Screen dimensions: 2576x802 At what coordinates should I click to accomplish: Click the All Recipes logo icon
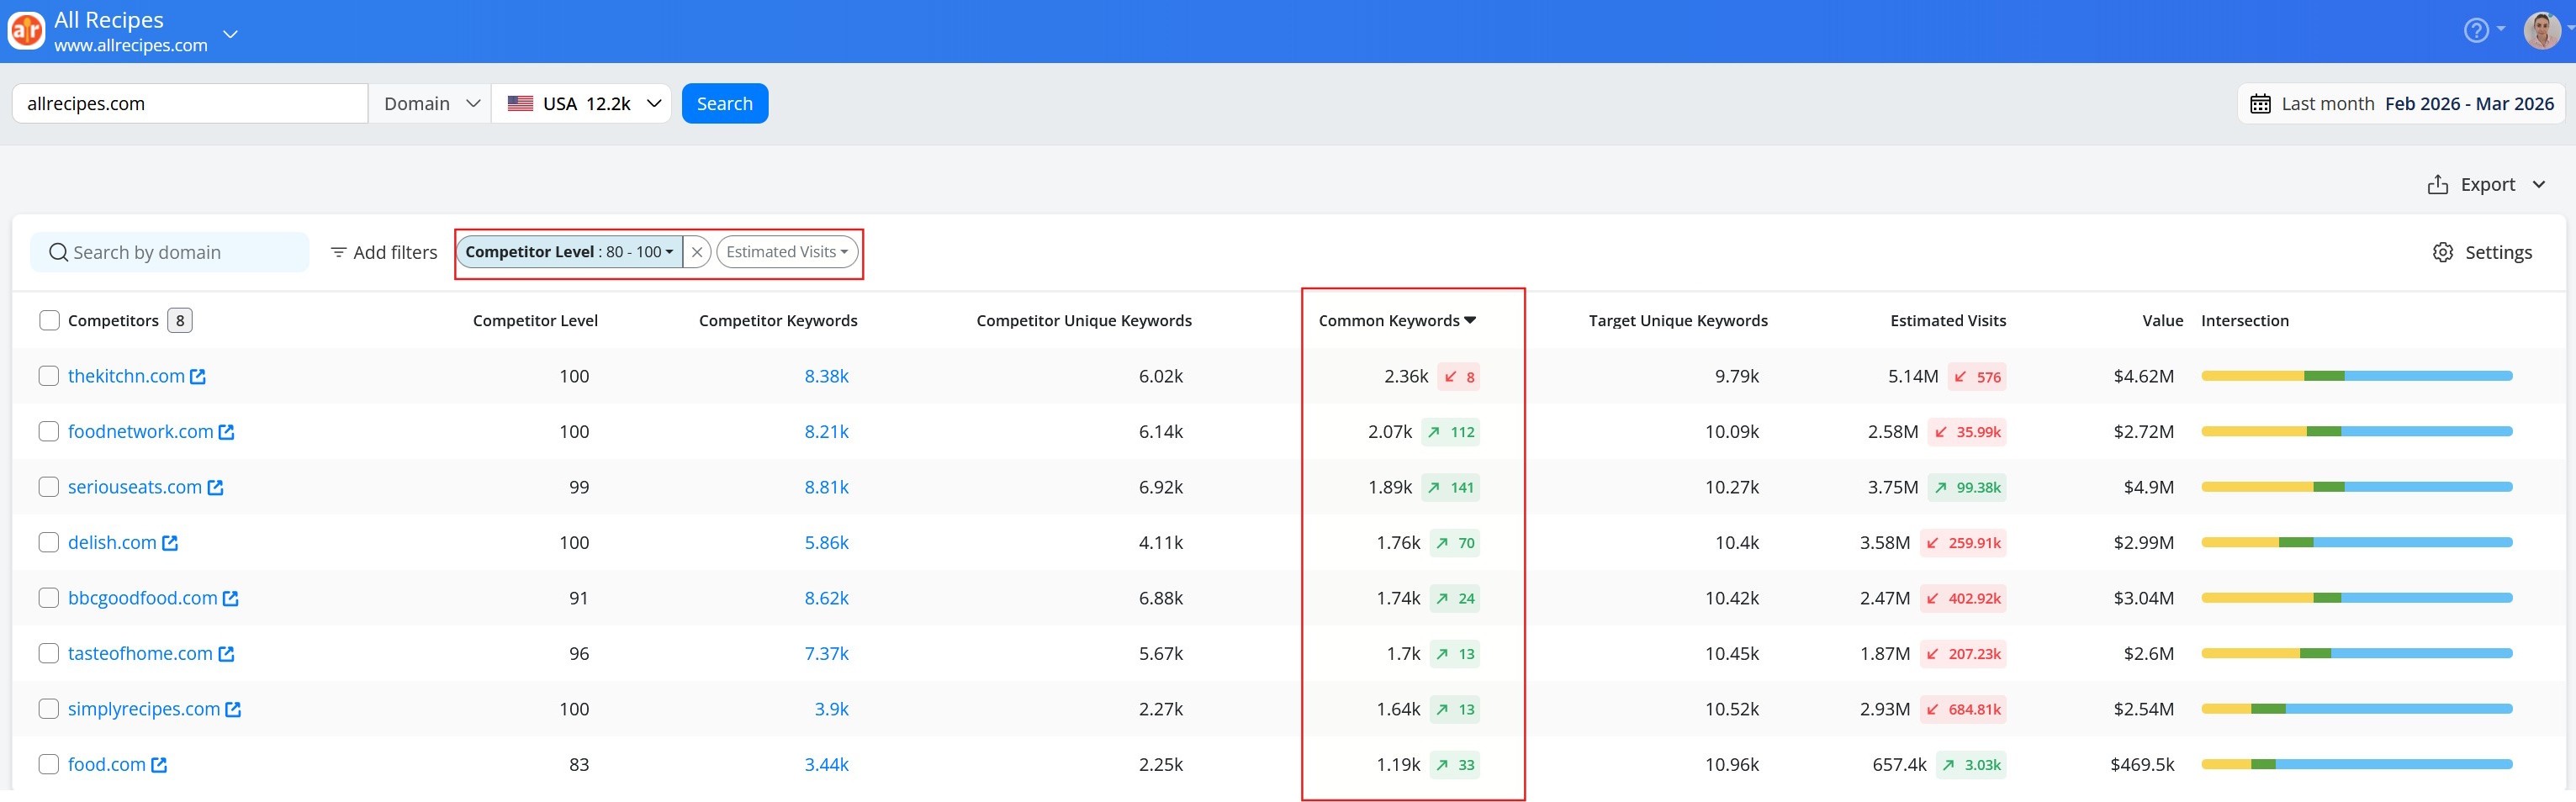[x=26, y=31]
